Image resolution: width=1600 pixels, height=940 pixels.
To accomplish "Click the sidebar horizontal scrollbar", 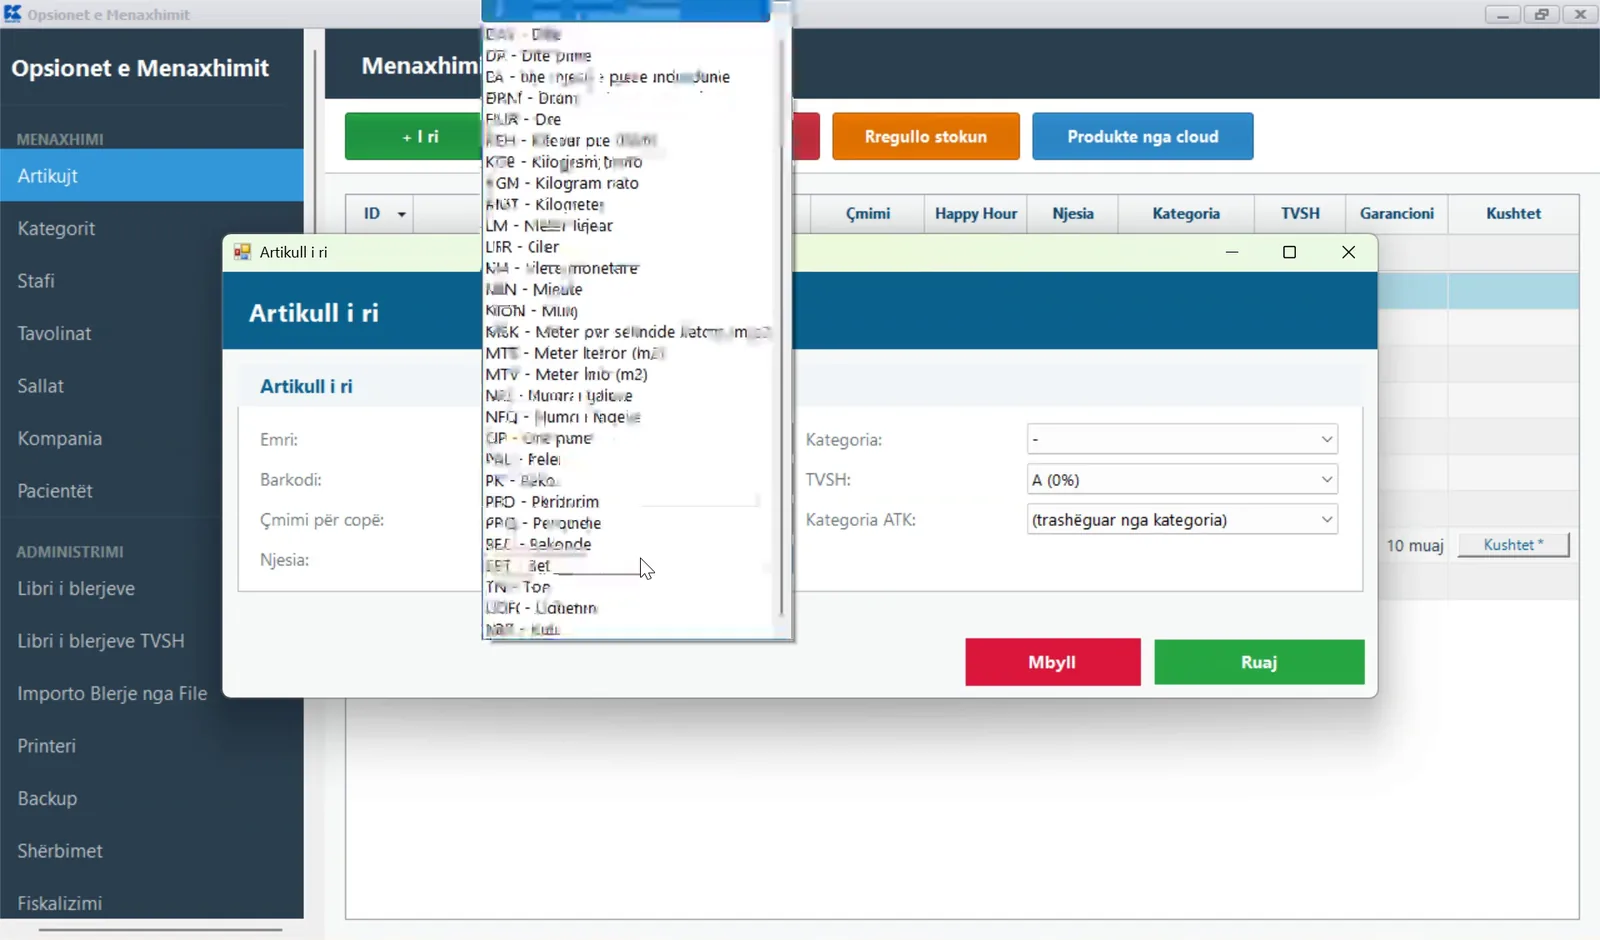I will click(x=160, y=929).
